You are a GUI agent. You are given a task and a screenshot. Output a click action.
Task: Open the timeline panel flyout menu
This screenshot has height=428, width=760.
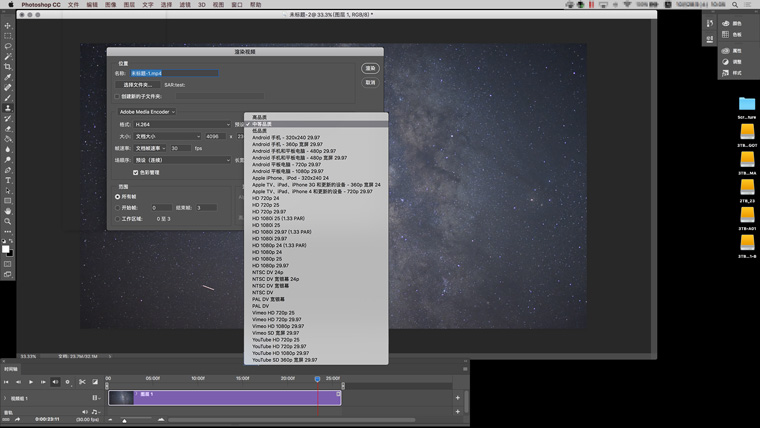point(465,369)
